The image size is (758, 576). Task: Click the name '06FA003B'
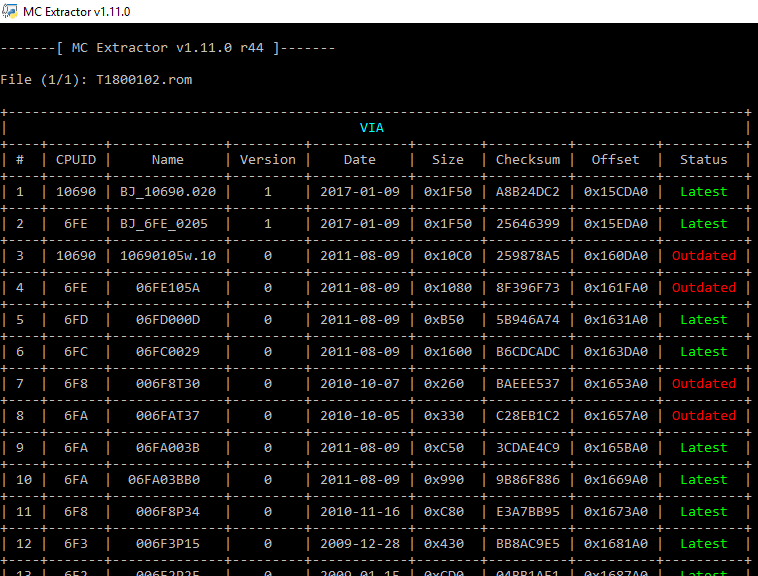(x=168, y=447)
